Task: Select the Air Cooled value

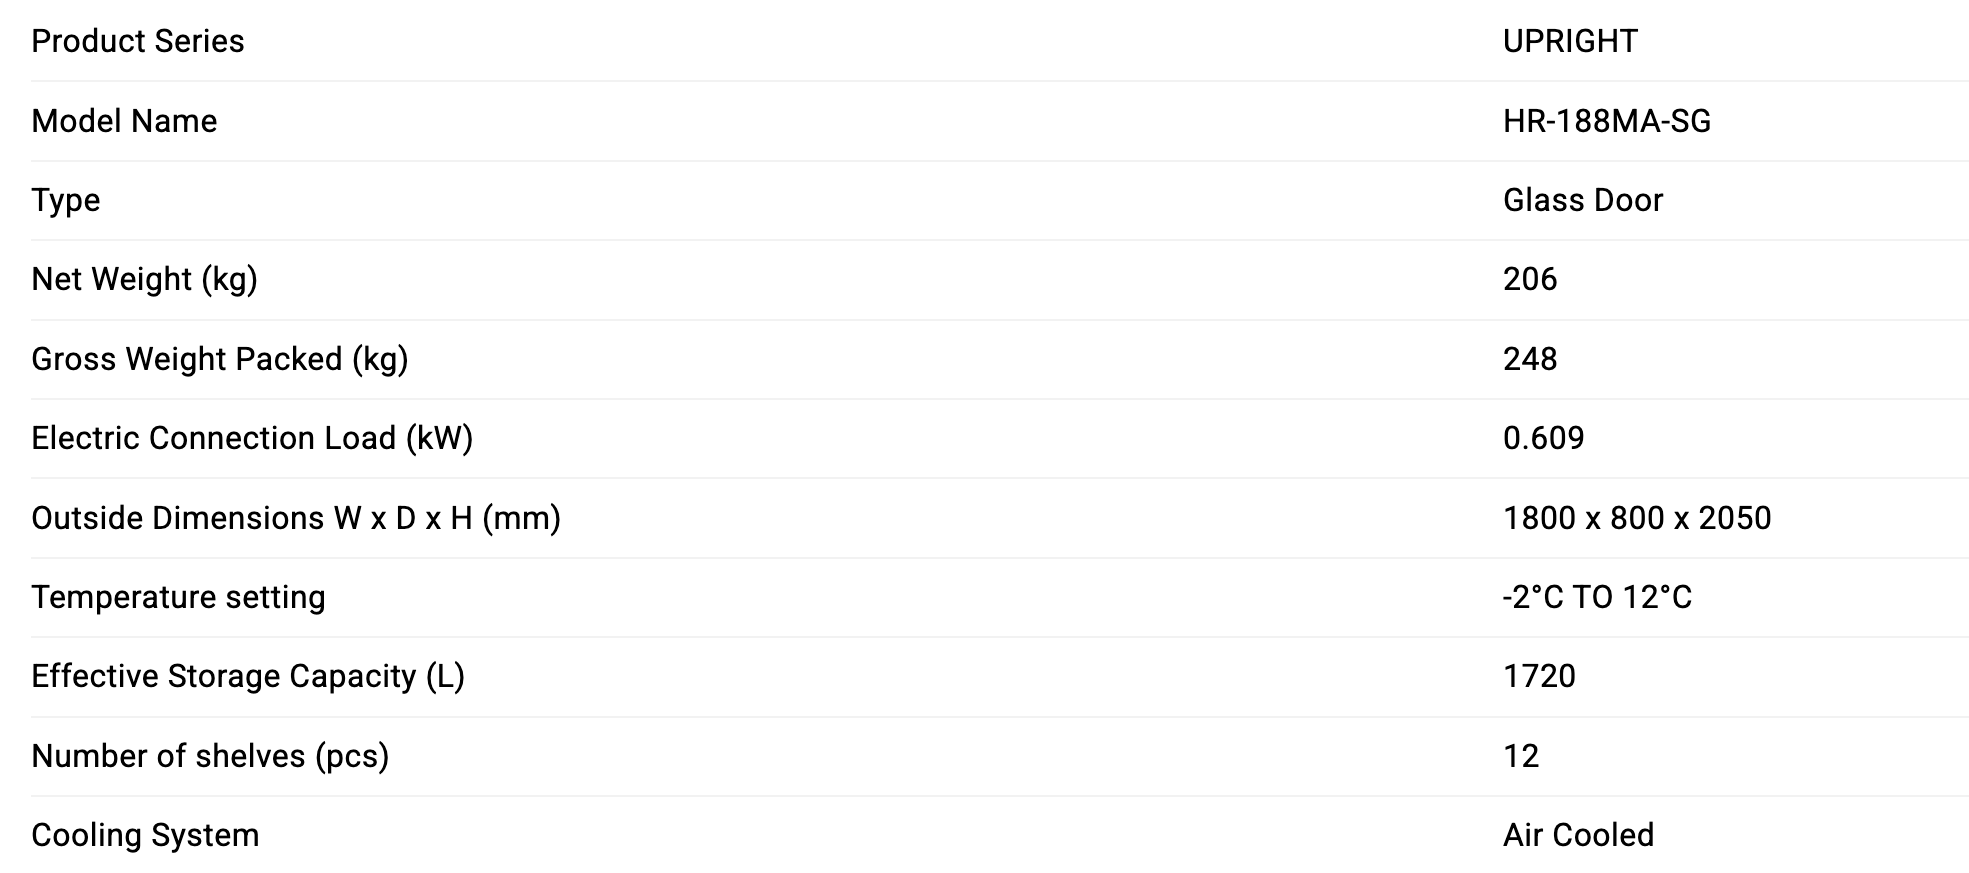Action: [1577, 835]
